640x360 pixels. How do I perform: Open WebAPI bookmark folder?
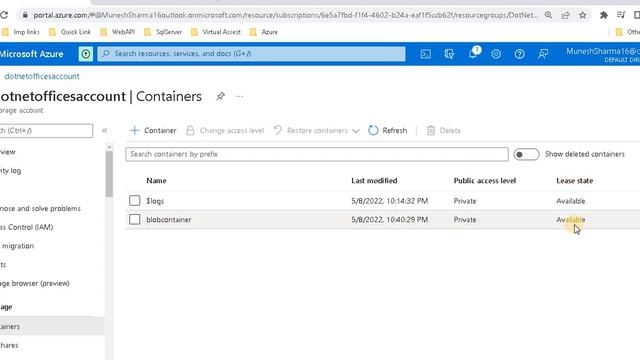pyautogui.click(x=118, y=32)
